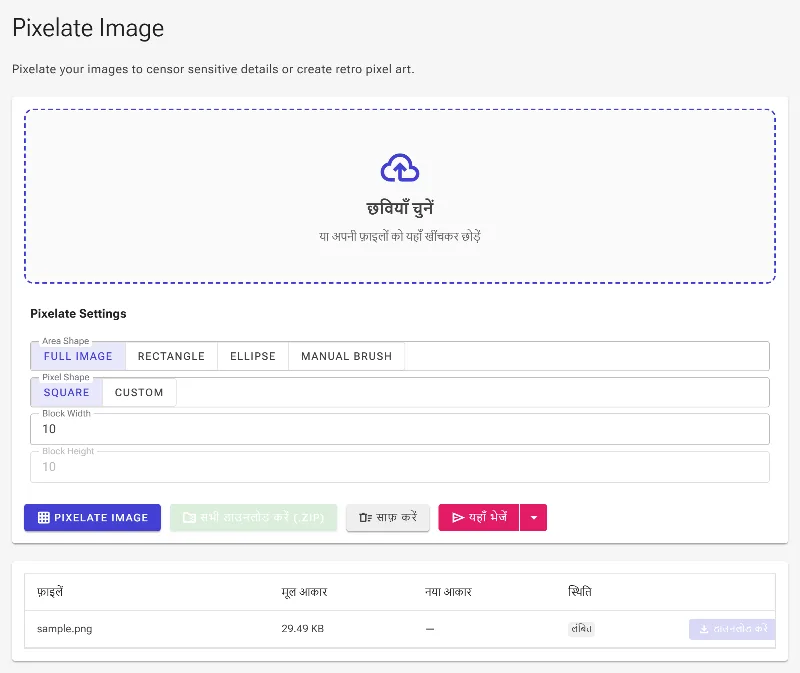Click the 29.49 KB size cell
This screenshot has width=800, height=673.
(303, 629)
